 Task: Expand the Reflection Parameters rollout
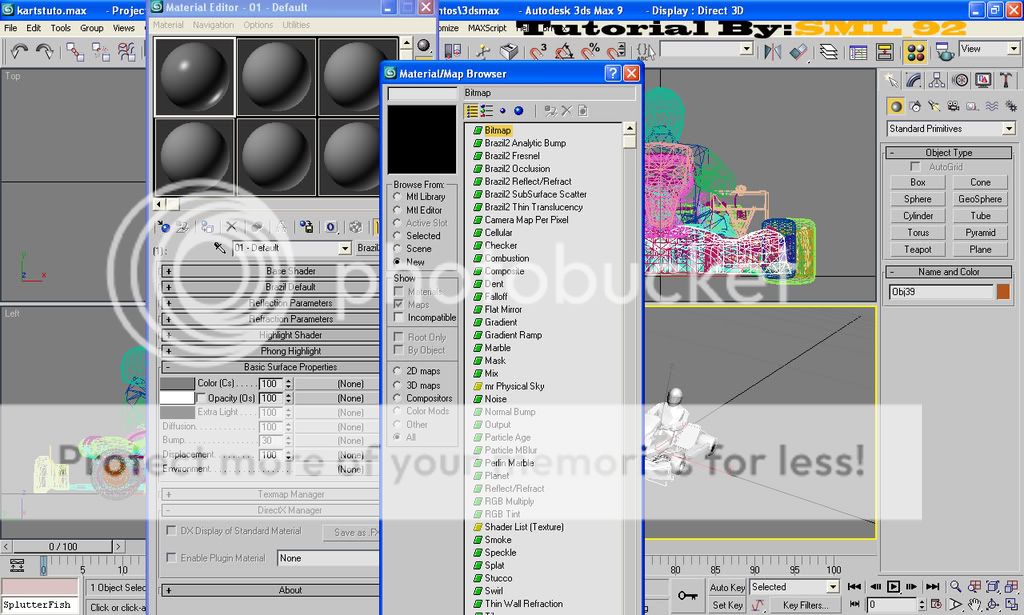[x=270, y=302]
